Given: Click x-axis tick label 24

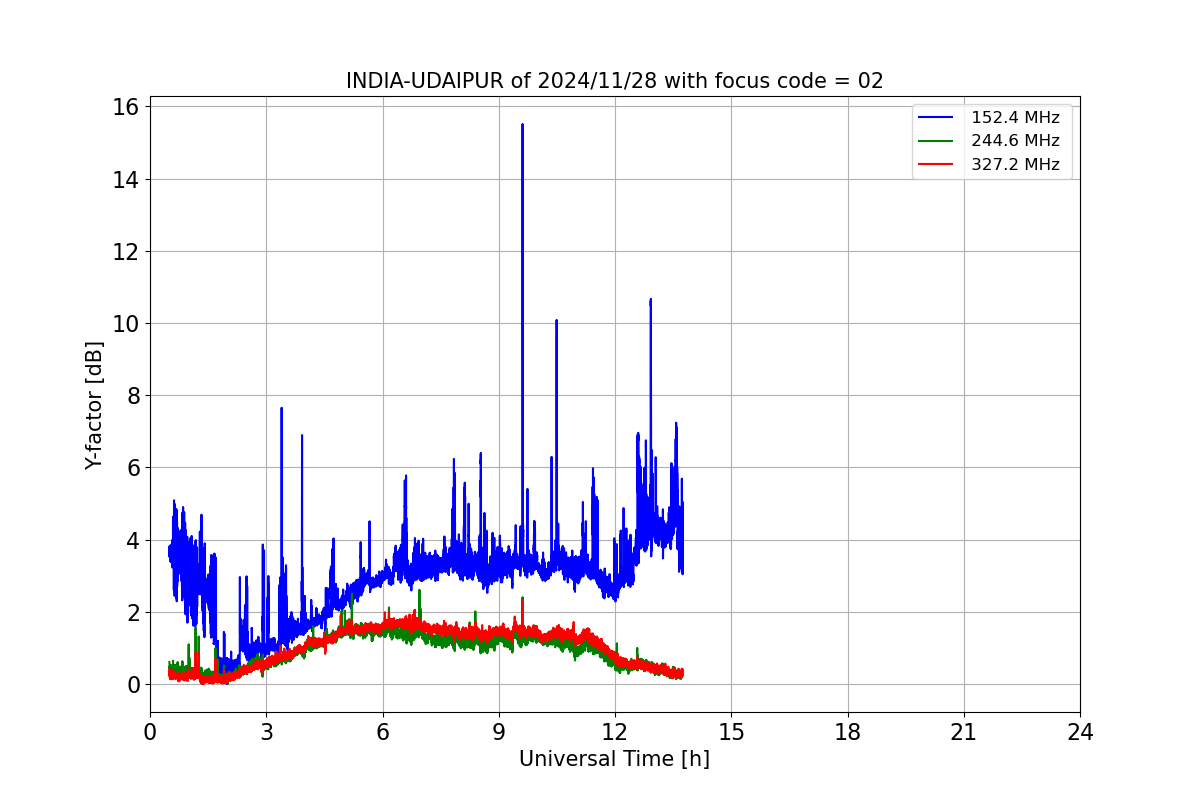Looking at the screenshot, I should pos(1080,732).
